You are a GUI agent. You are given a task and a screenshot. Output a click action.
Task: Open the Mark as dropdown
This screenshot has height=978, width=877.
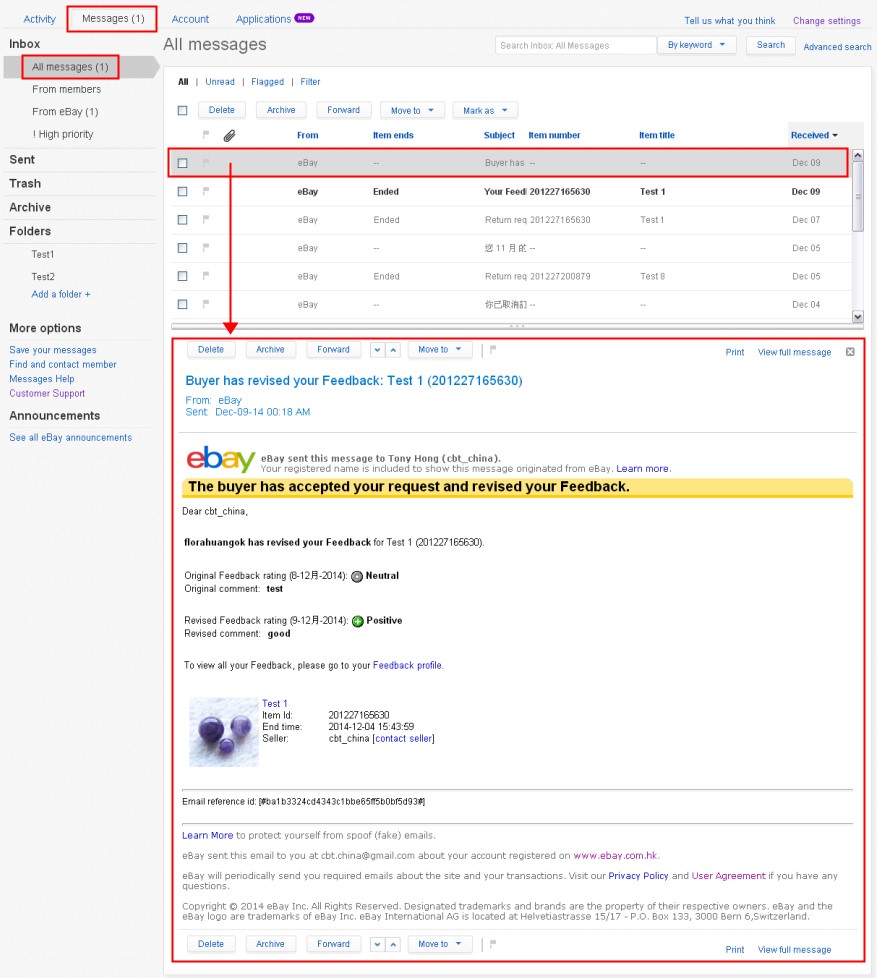click(x=487, y=110)
